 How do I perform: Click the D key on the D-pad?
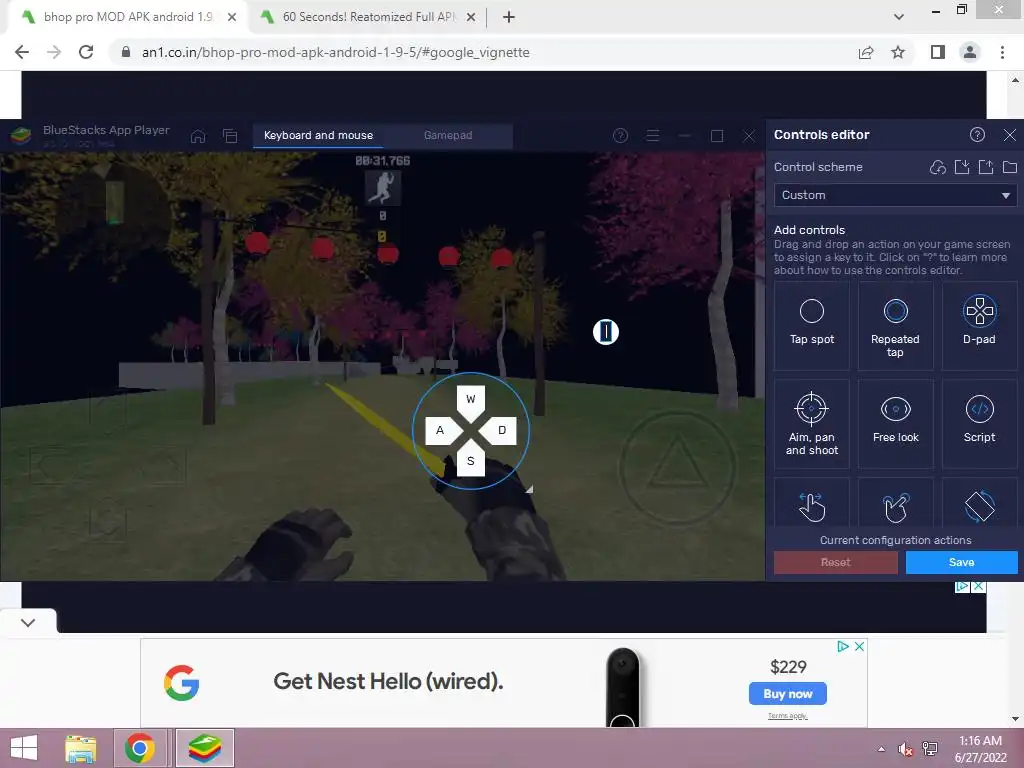coord(500,430)
